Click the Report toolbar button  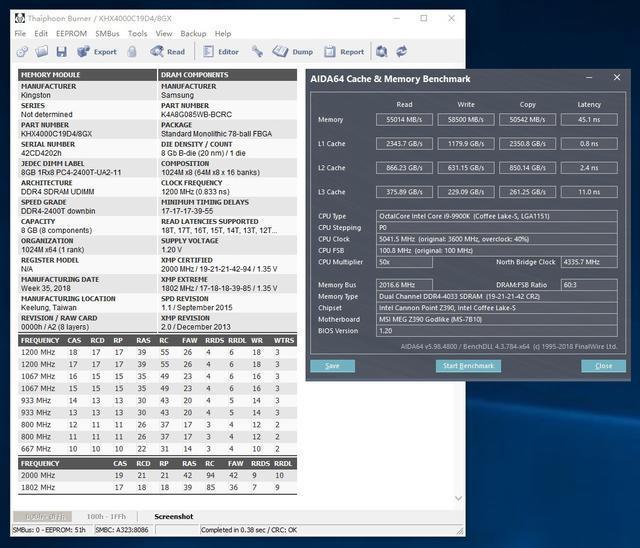[x=344, y=52]
